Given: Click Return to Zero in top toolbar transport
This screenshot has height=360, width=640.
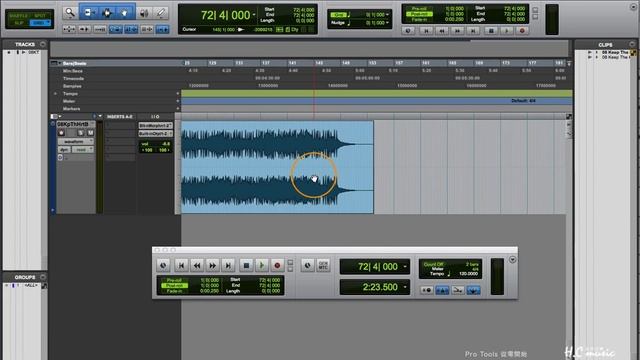Looking at the screenshot, I should pyautogui.click(x=426, y=31).
